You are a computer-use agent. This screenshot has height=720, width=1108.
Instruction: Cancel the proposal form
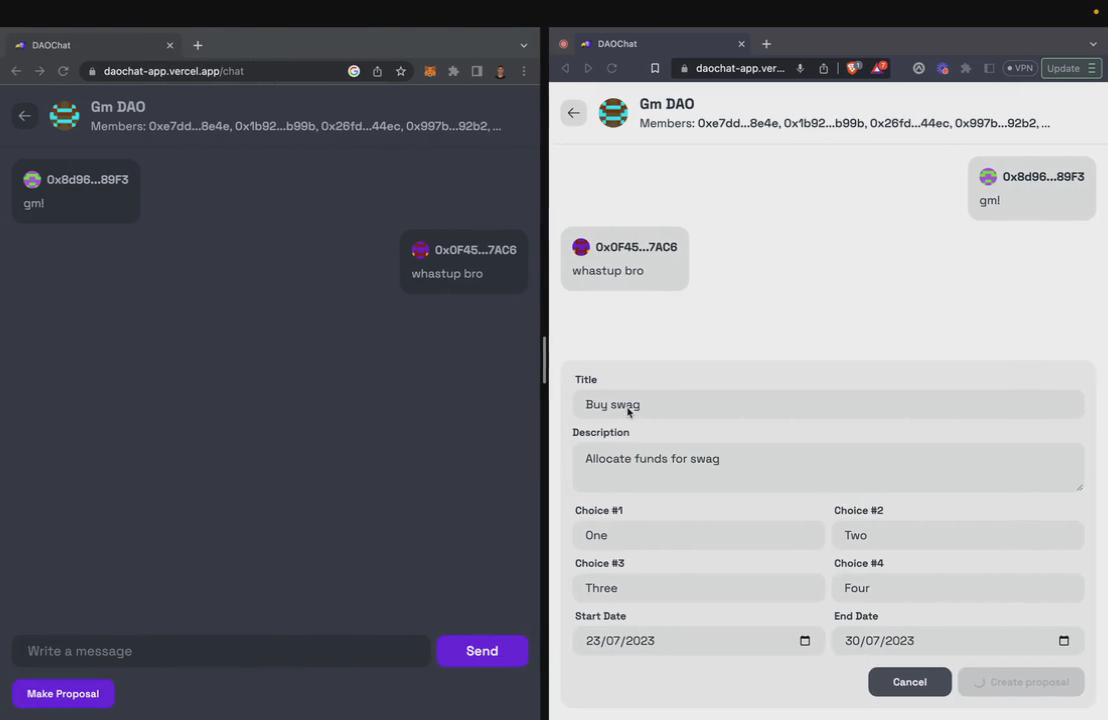(909, 681)
